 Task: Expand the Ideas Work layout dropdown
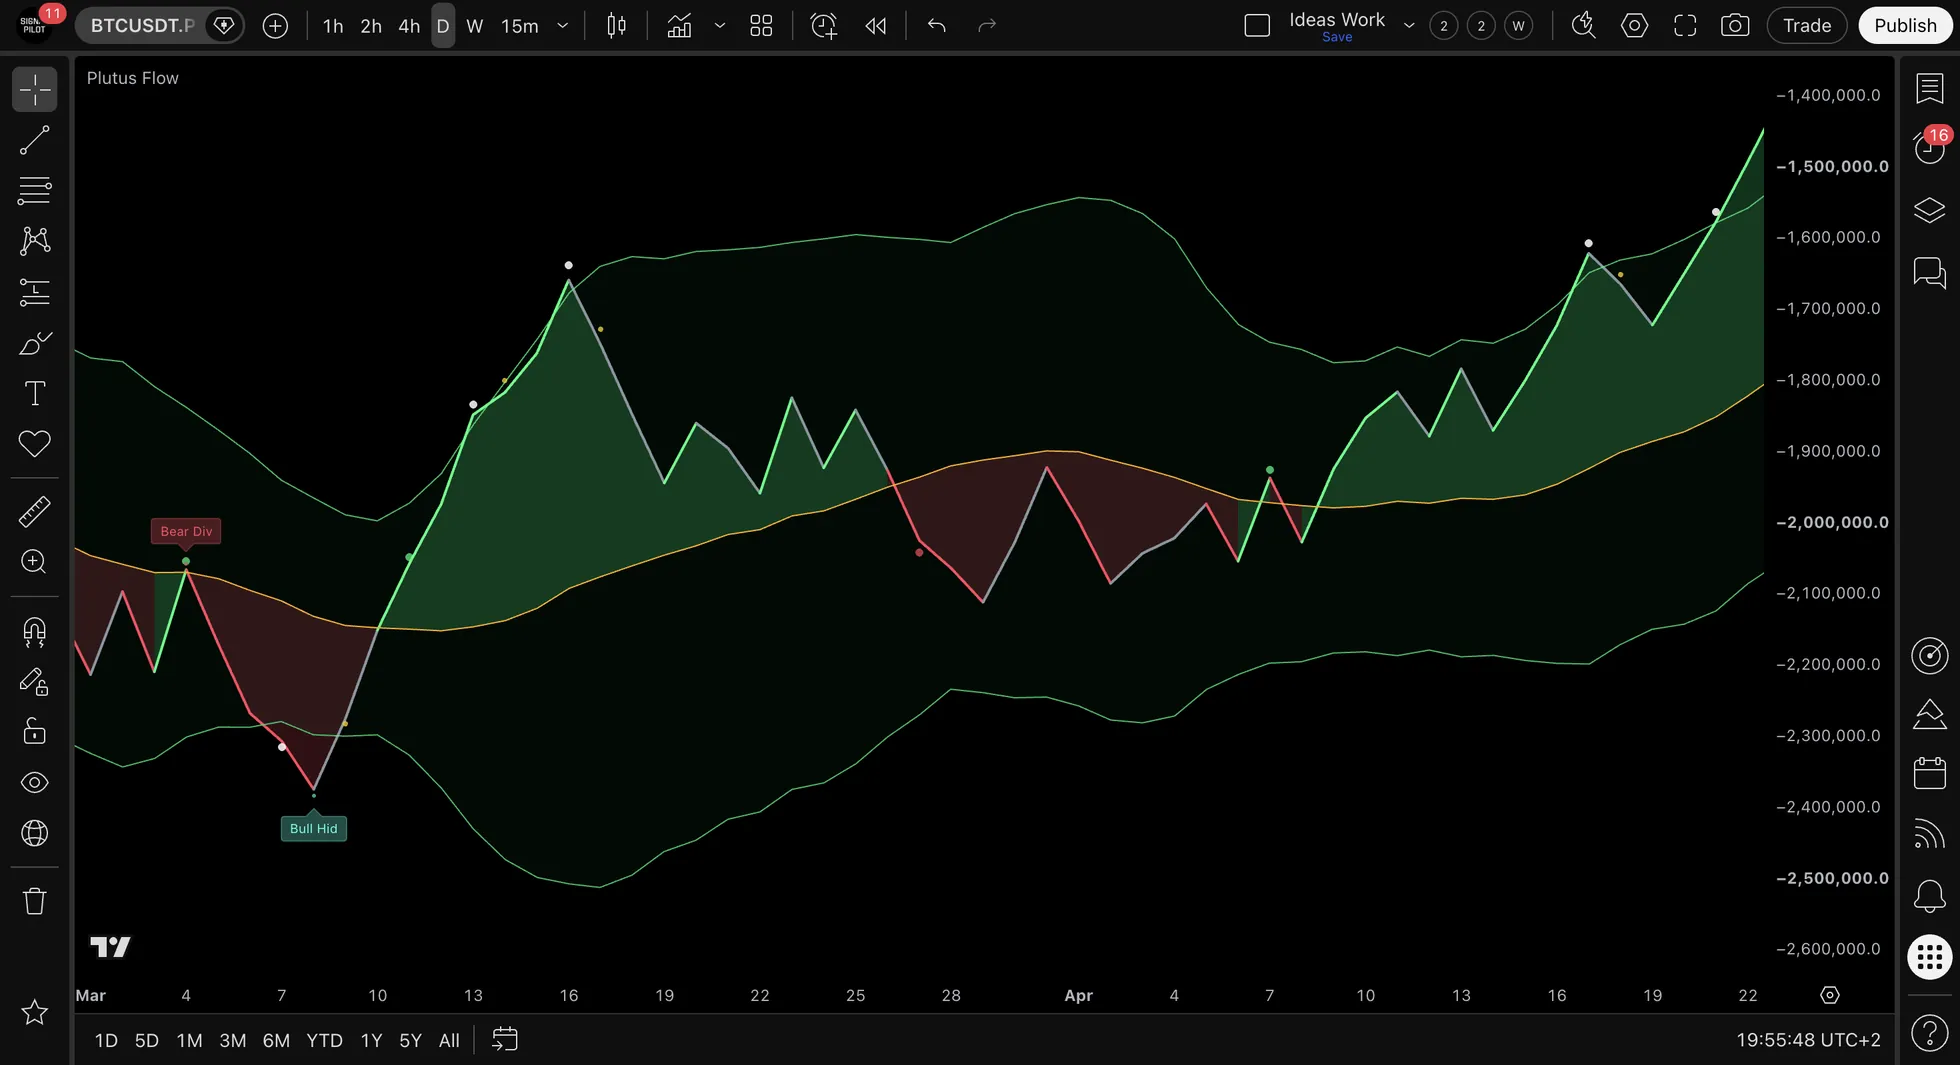(x=1409, y=26)
